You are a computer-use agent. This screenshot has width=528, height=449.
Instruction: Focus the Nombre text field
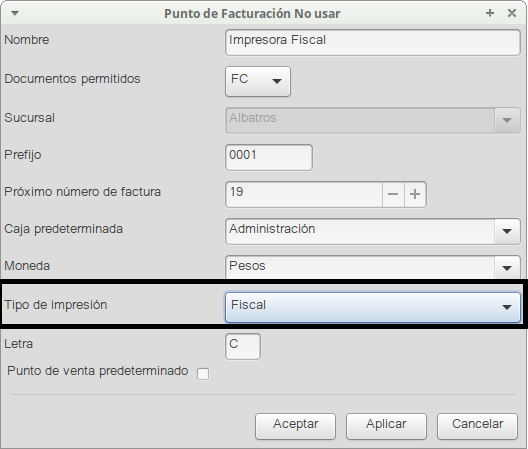[373, 43]
